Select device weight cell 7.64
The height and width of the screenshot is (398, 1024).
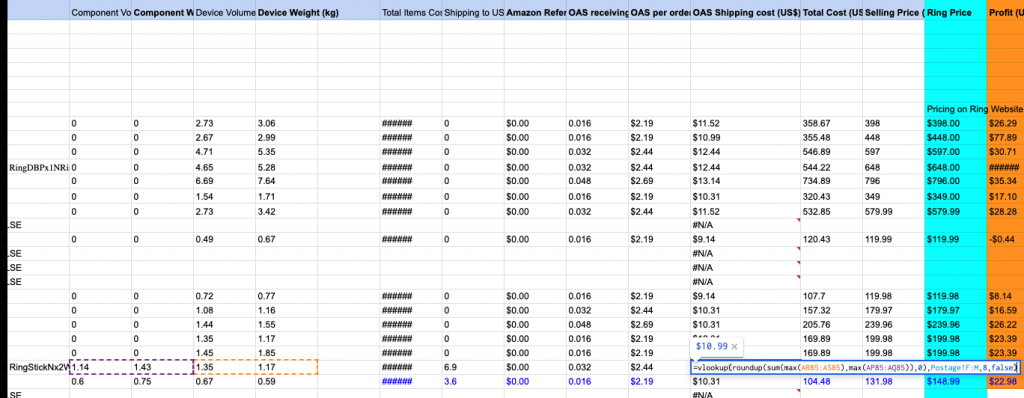pyautogui.click(x=286, y=180)
